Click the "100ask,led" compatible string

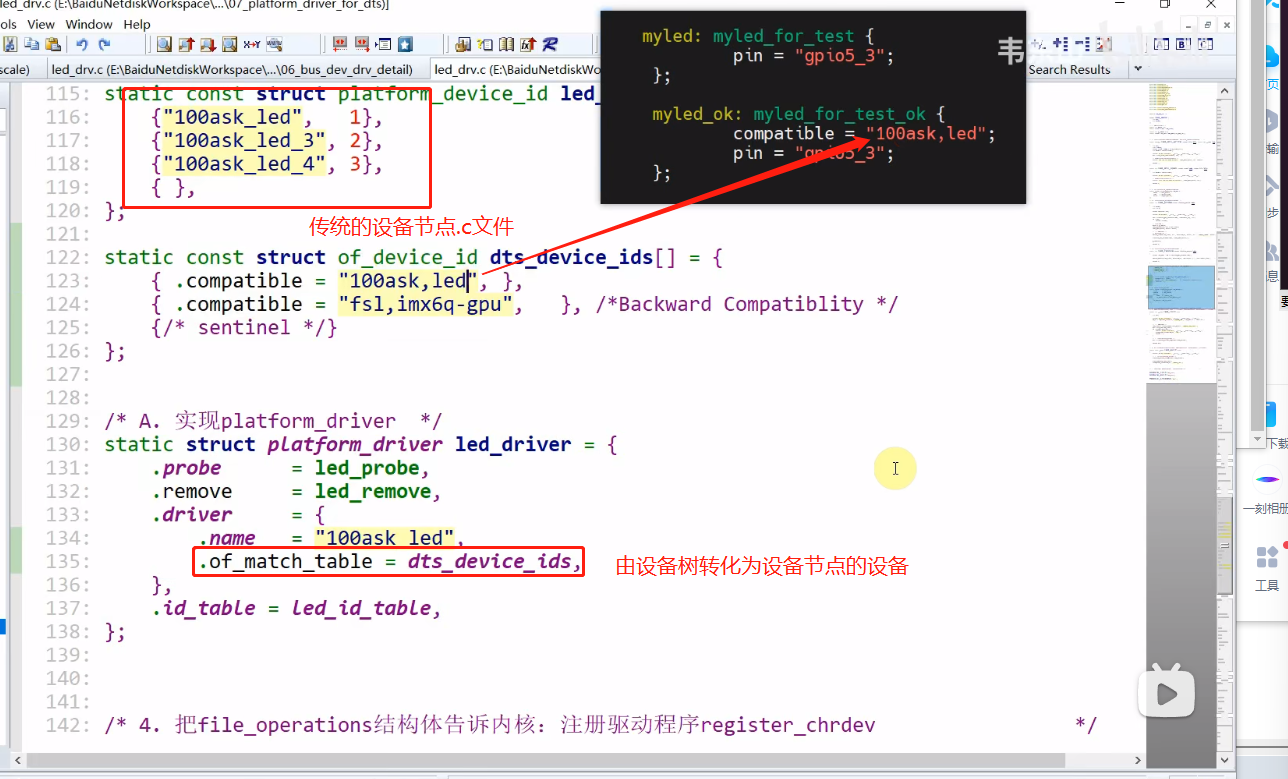(x=410, y=281)
